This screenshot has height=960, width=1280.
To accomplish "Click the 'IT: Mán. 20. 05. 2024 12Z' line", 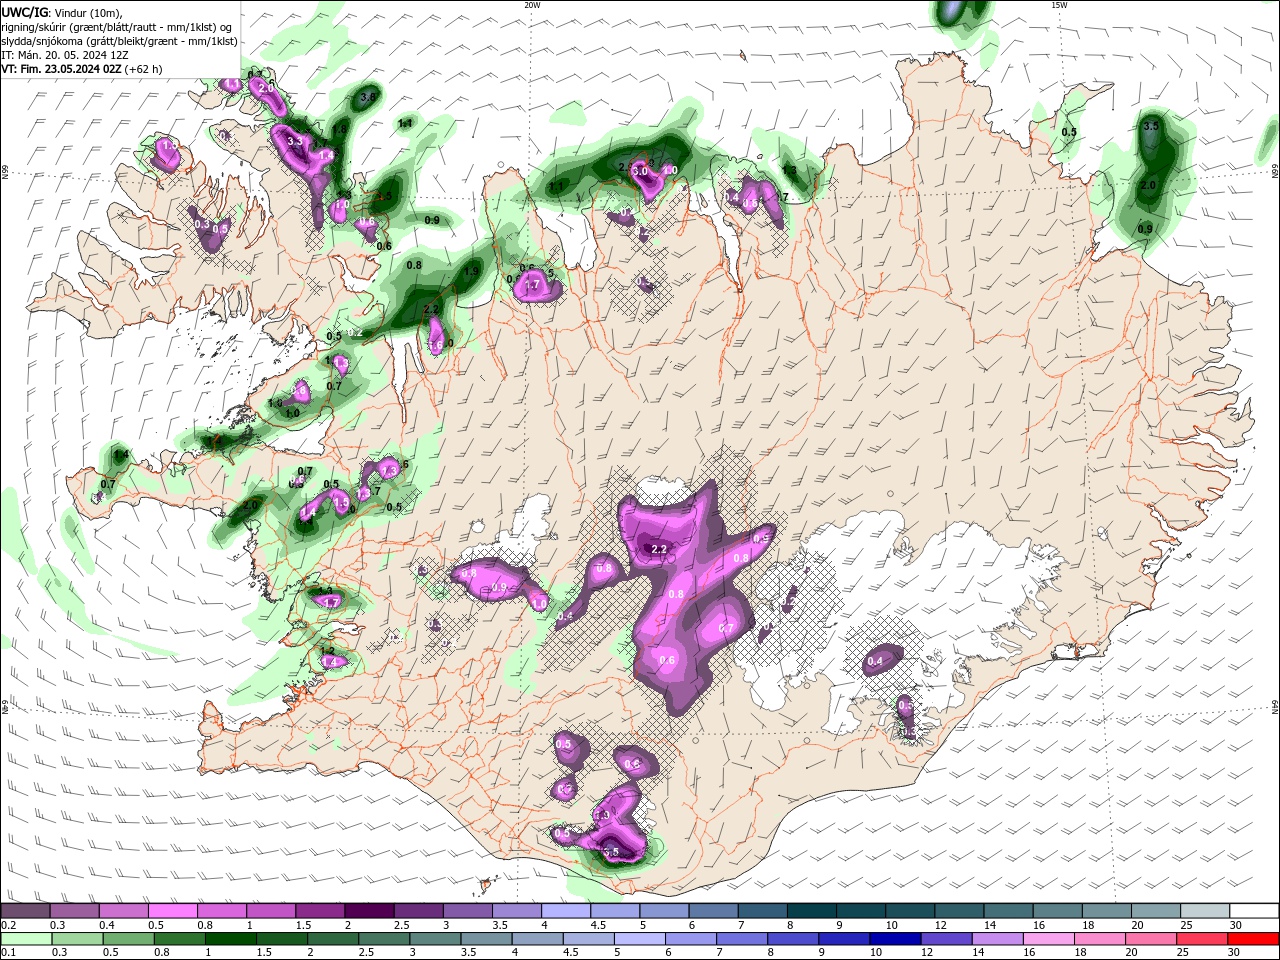I will pos(65,55).
